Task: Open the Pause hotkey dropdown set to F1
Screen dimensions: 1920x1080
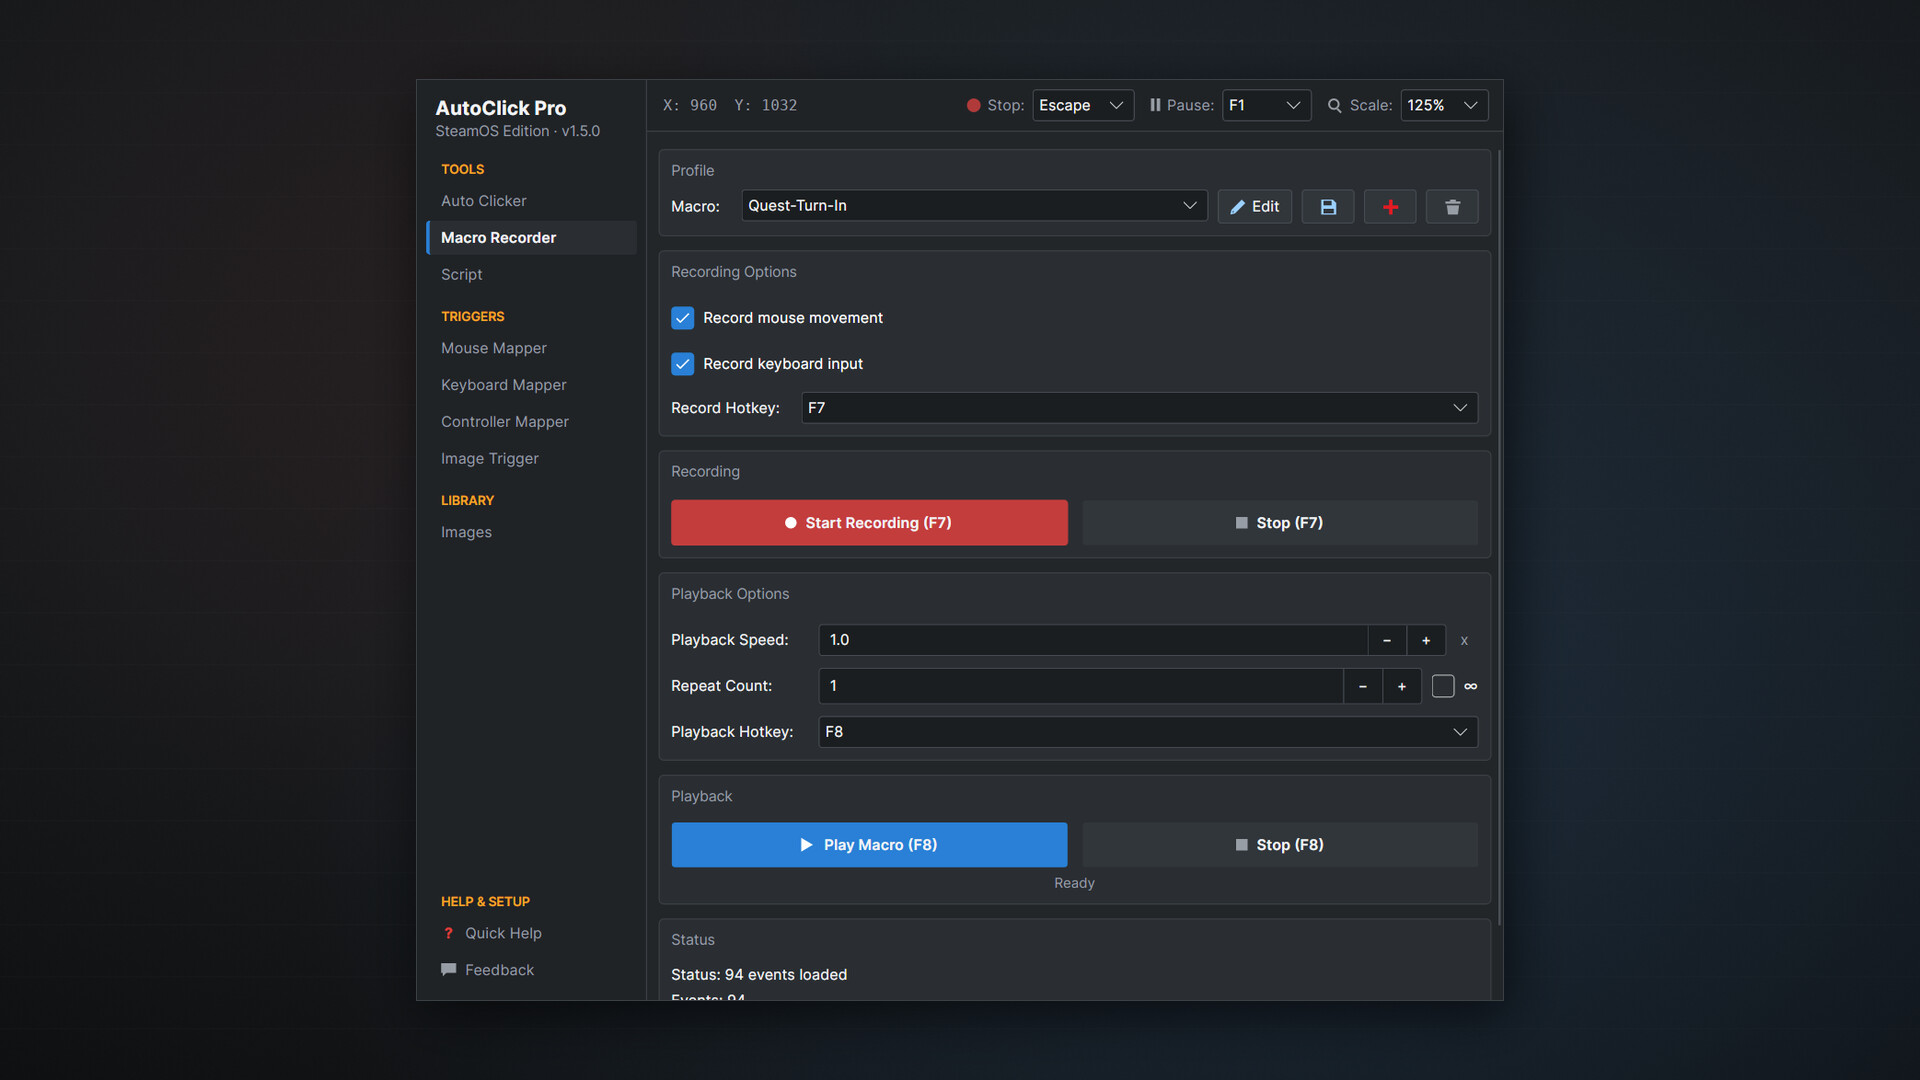Action: pos(1266,105)
